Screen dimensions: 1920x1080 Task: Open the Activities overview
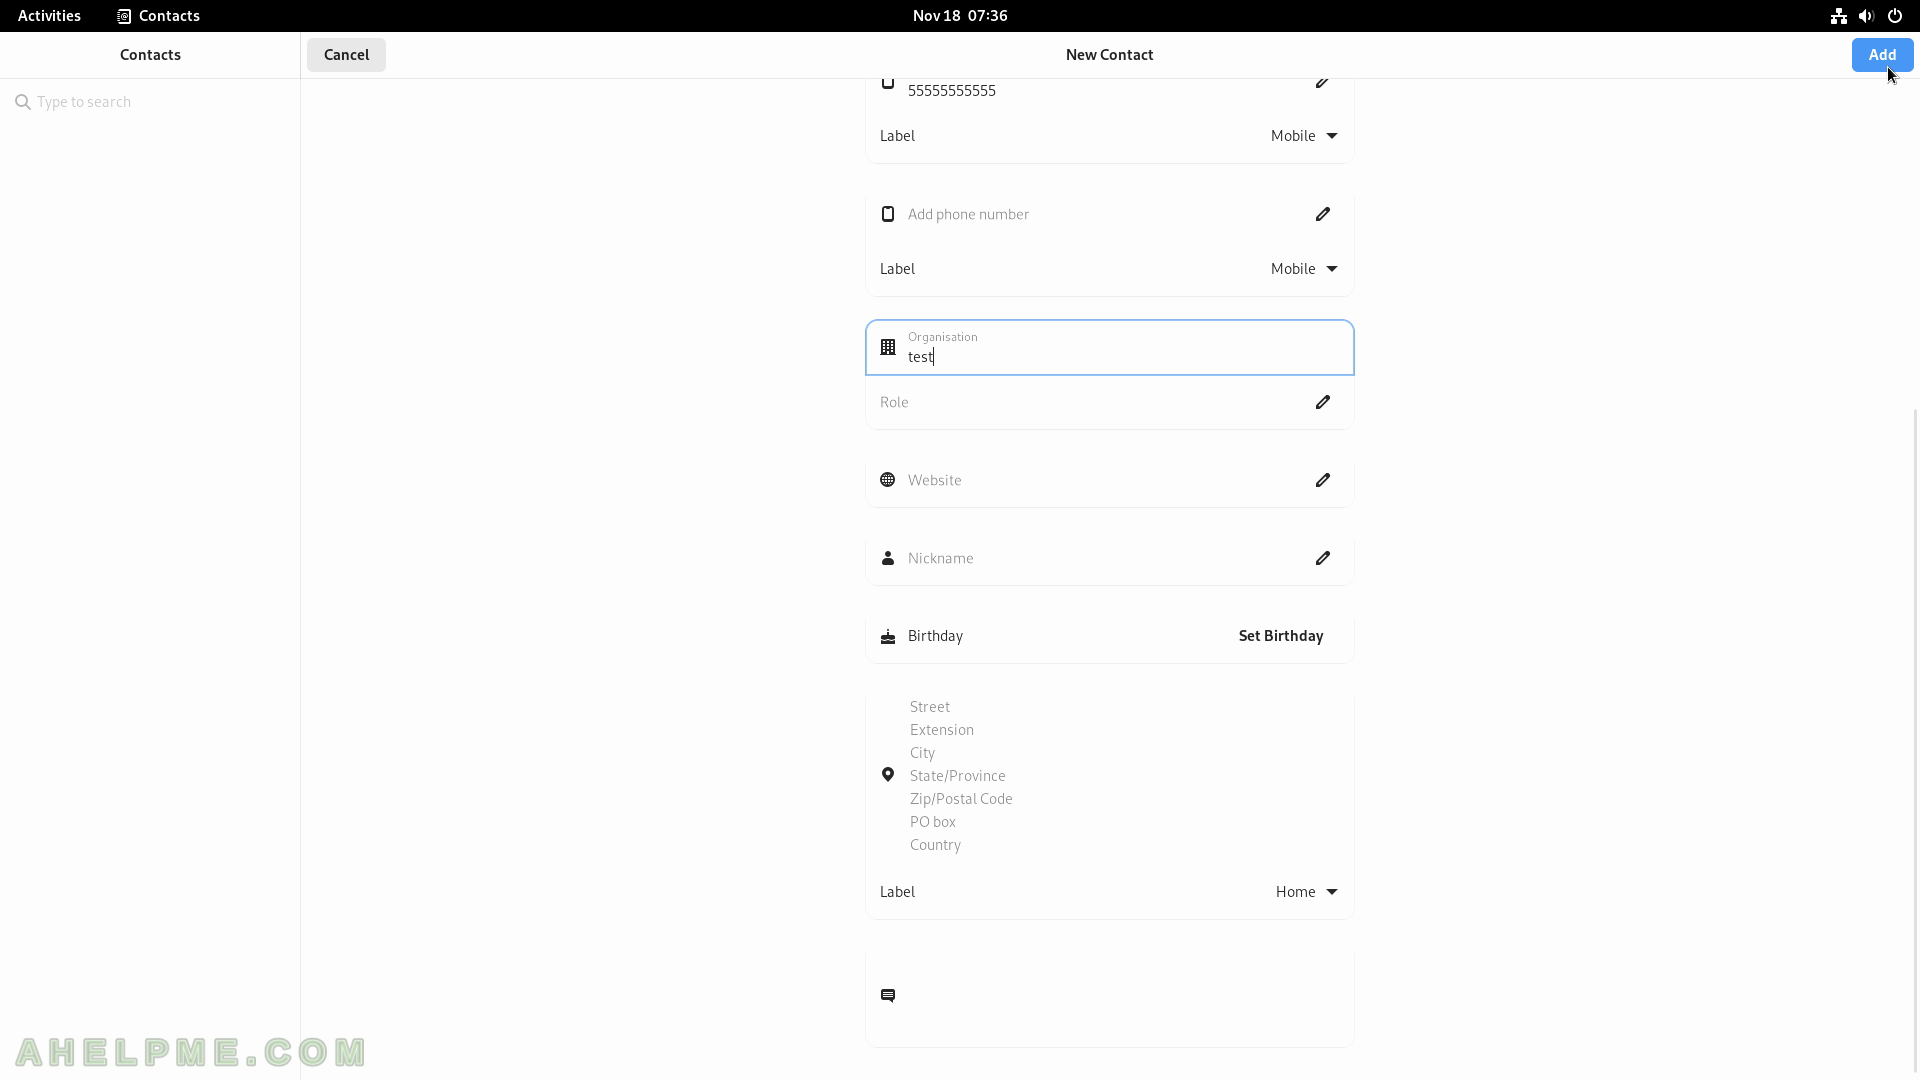pyautogui.click(x=49, y=16)
